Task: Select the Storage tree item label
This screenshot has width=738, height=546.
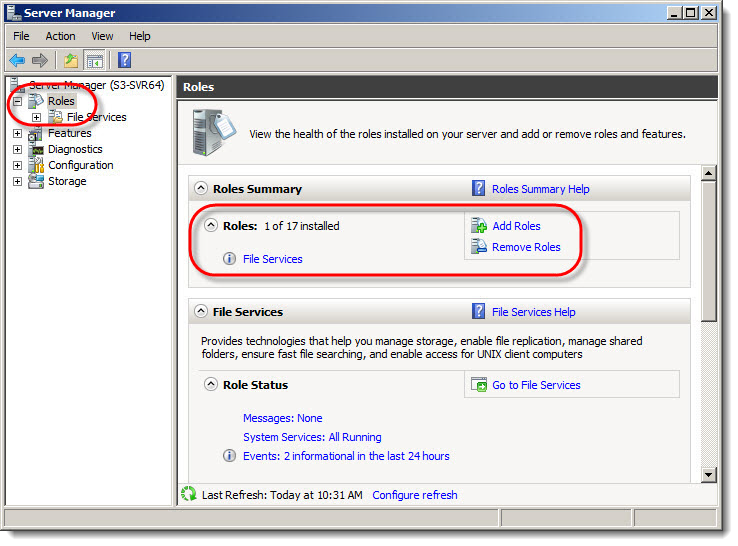Action: pyautogui.click(x=67, y=181)
